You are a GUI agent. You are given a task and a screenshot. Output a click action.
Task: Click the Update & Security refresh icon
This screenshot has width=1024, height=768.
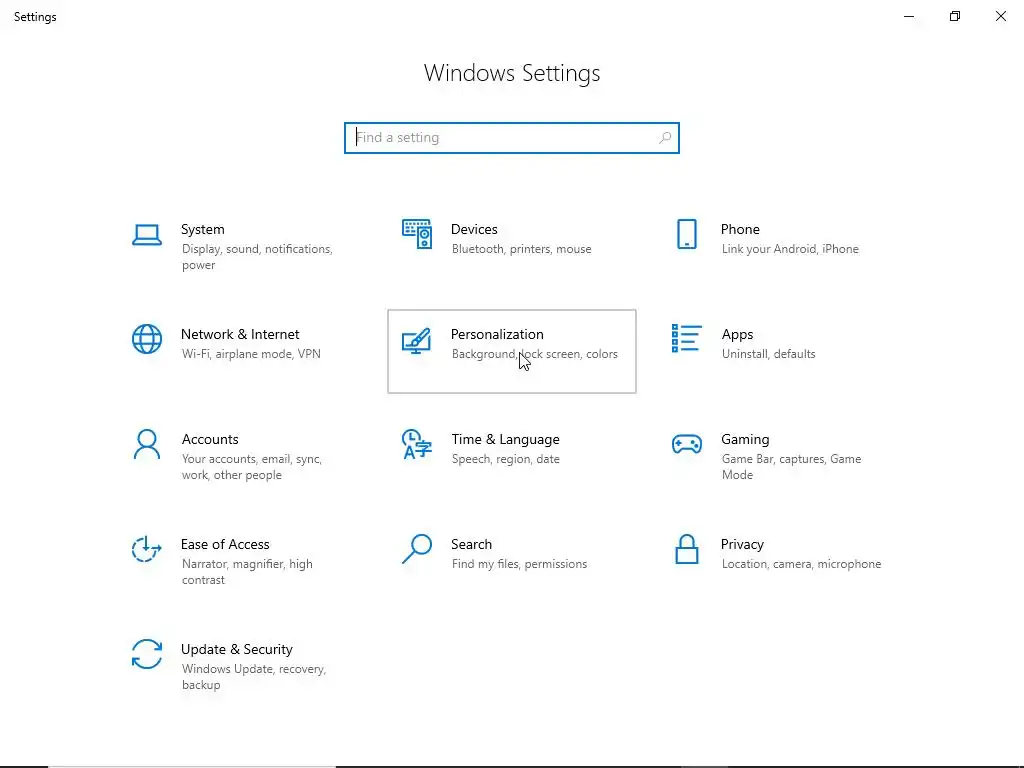click(147, 654)
